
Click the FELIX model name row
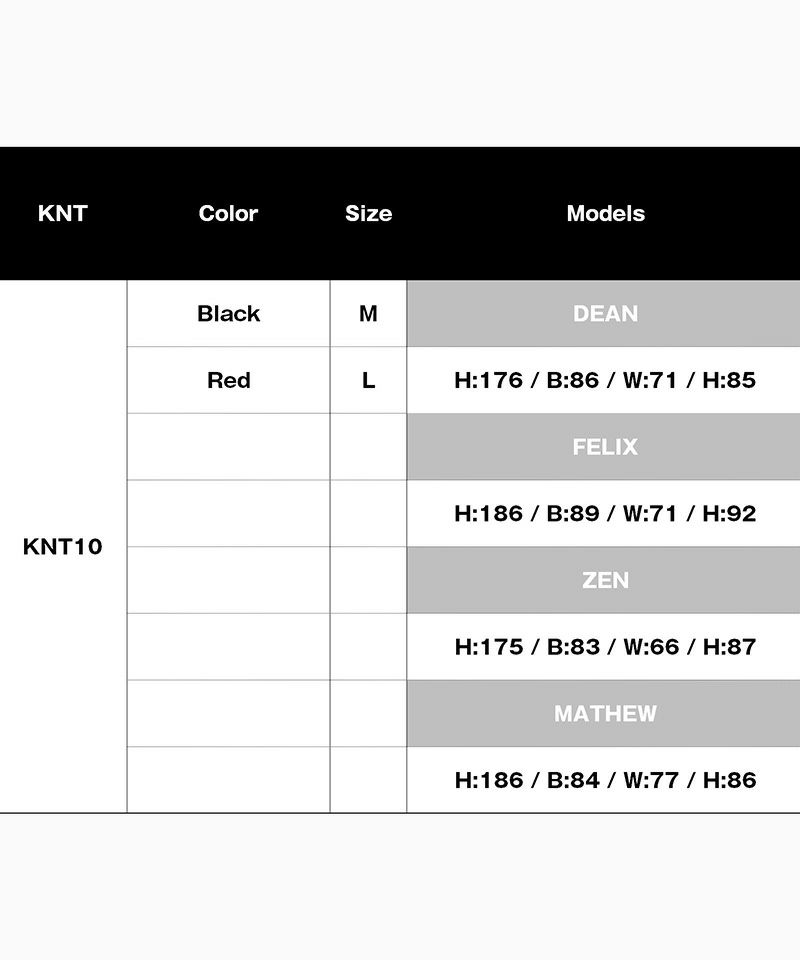(x=605, y=447)
